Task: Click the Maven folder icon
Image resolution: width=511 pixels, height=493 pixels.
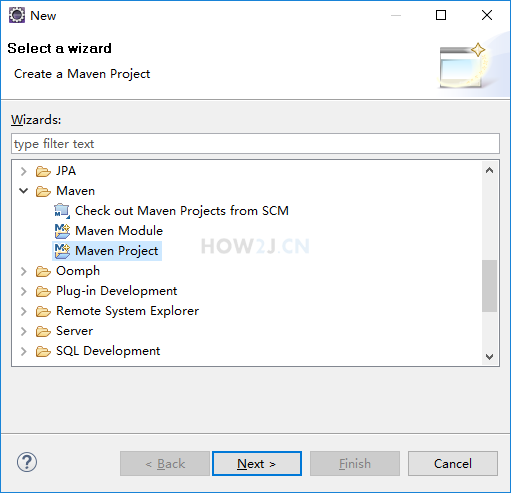Action: pos(43,191)
